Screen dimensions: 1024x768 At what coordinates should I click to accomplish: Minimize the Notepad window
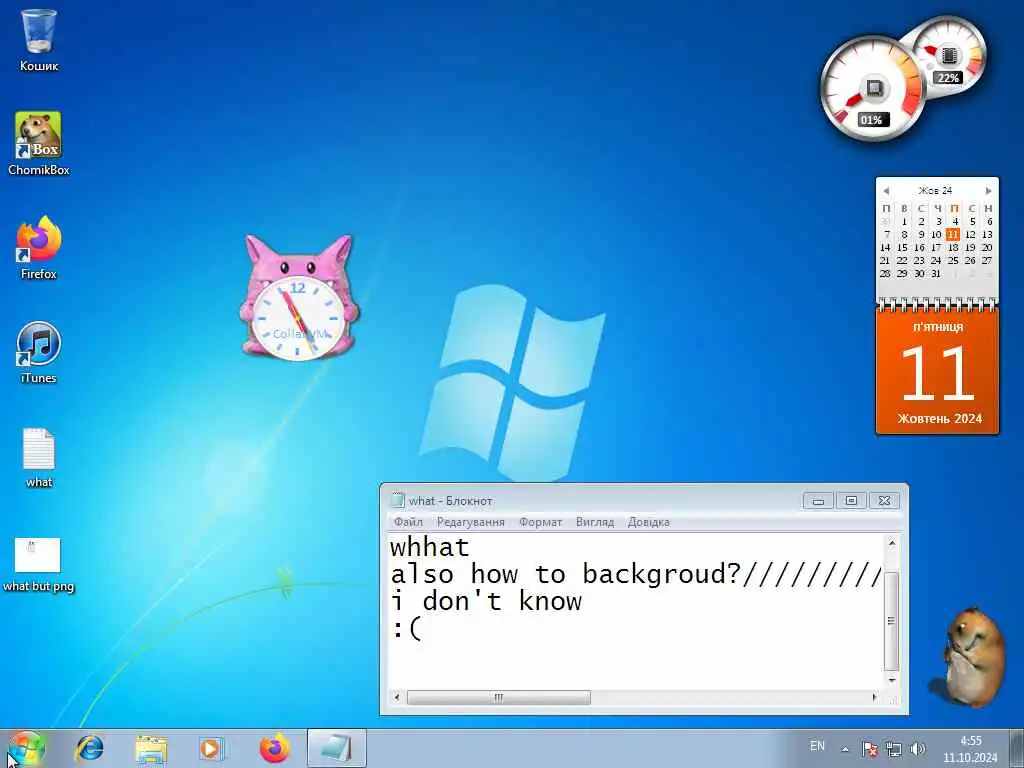click(x=818, y=500)
